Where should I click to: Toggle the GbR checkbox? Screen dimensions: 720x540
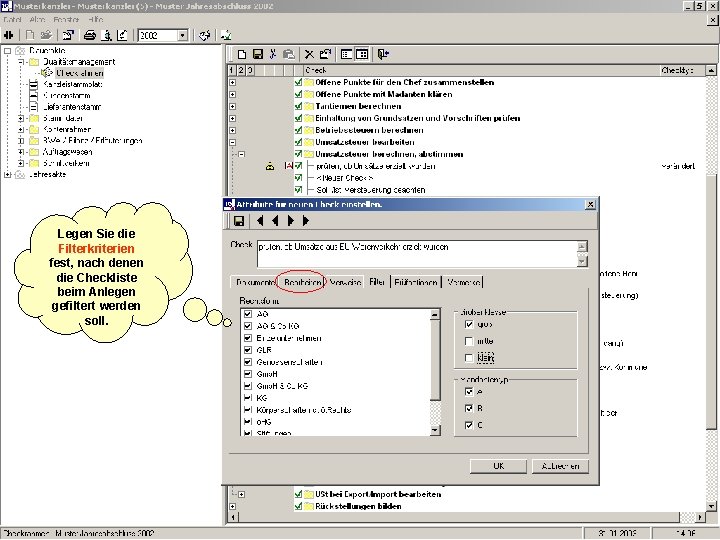coord(248,350)
